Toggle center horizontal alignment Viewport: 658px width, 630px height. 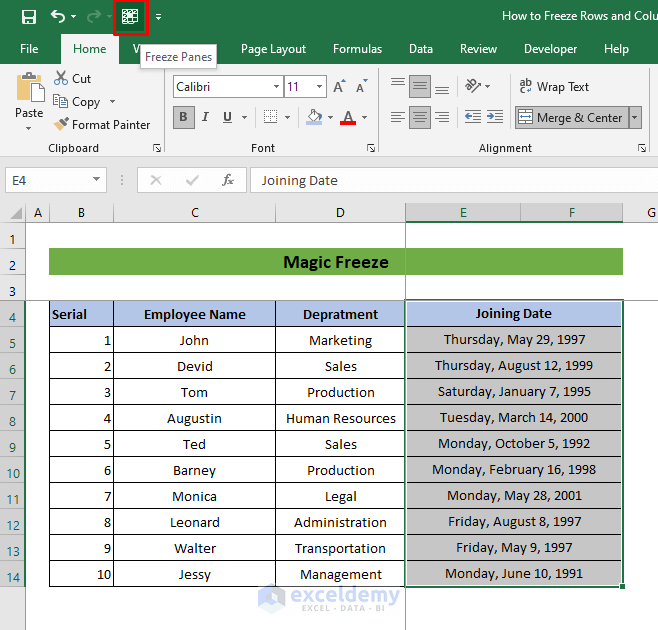coord(421,118)
